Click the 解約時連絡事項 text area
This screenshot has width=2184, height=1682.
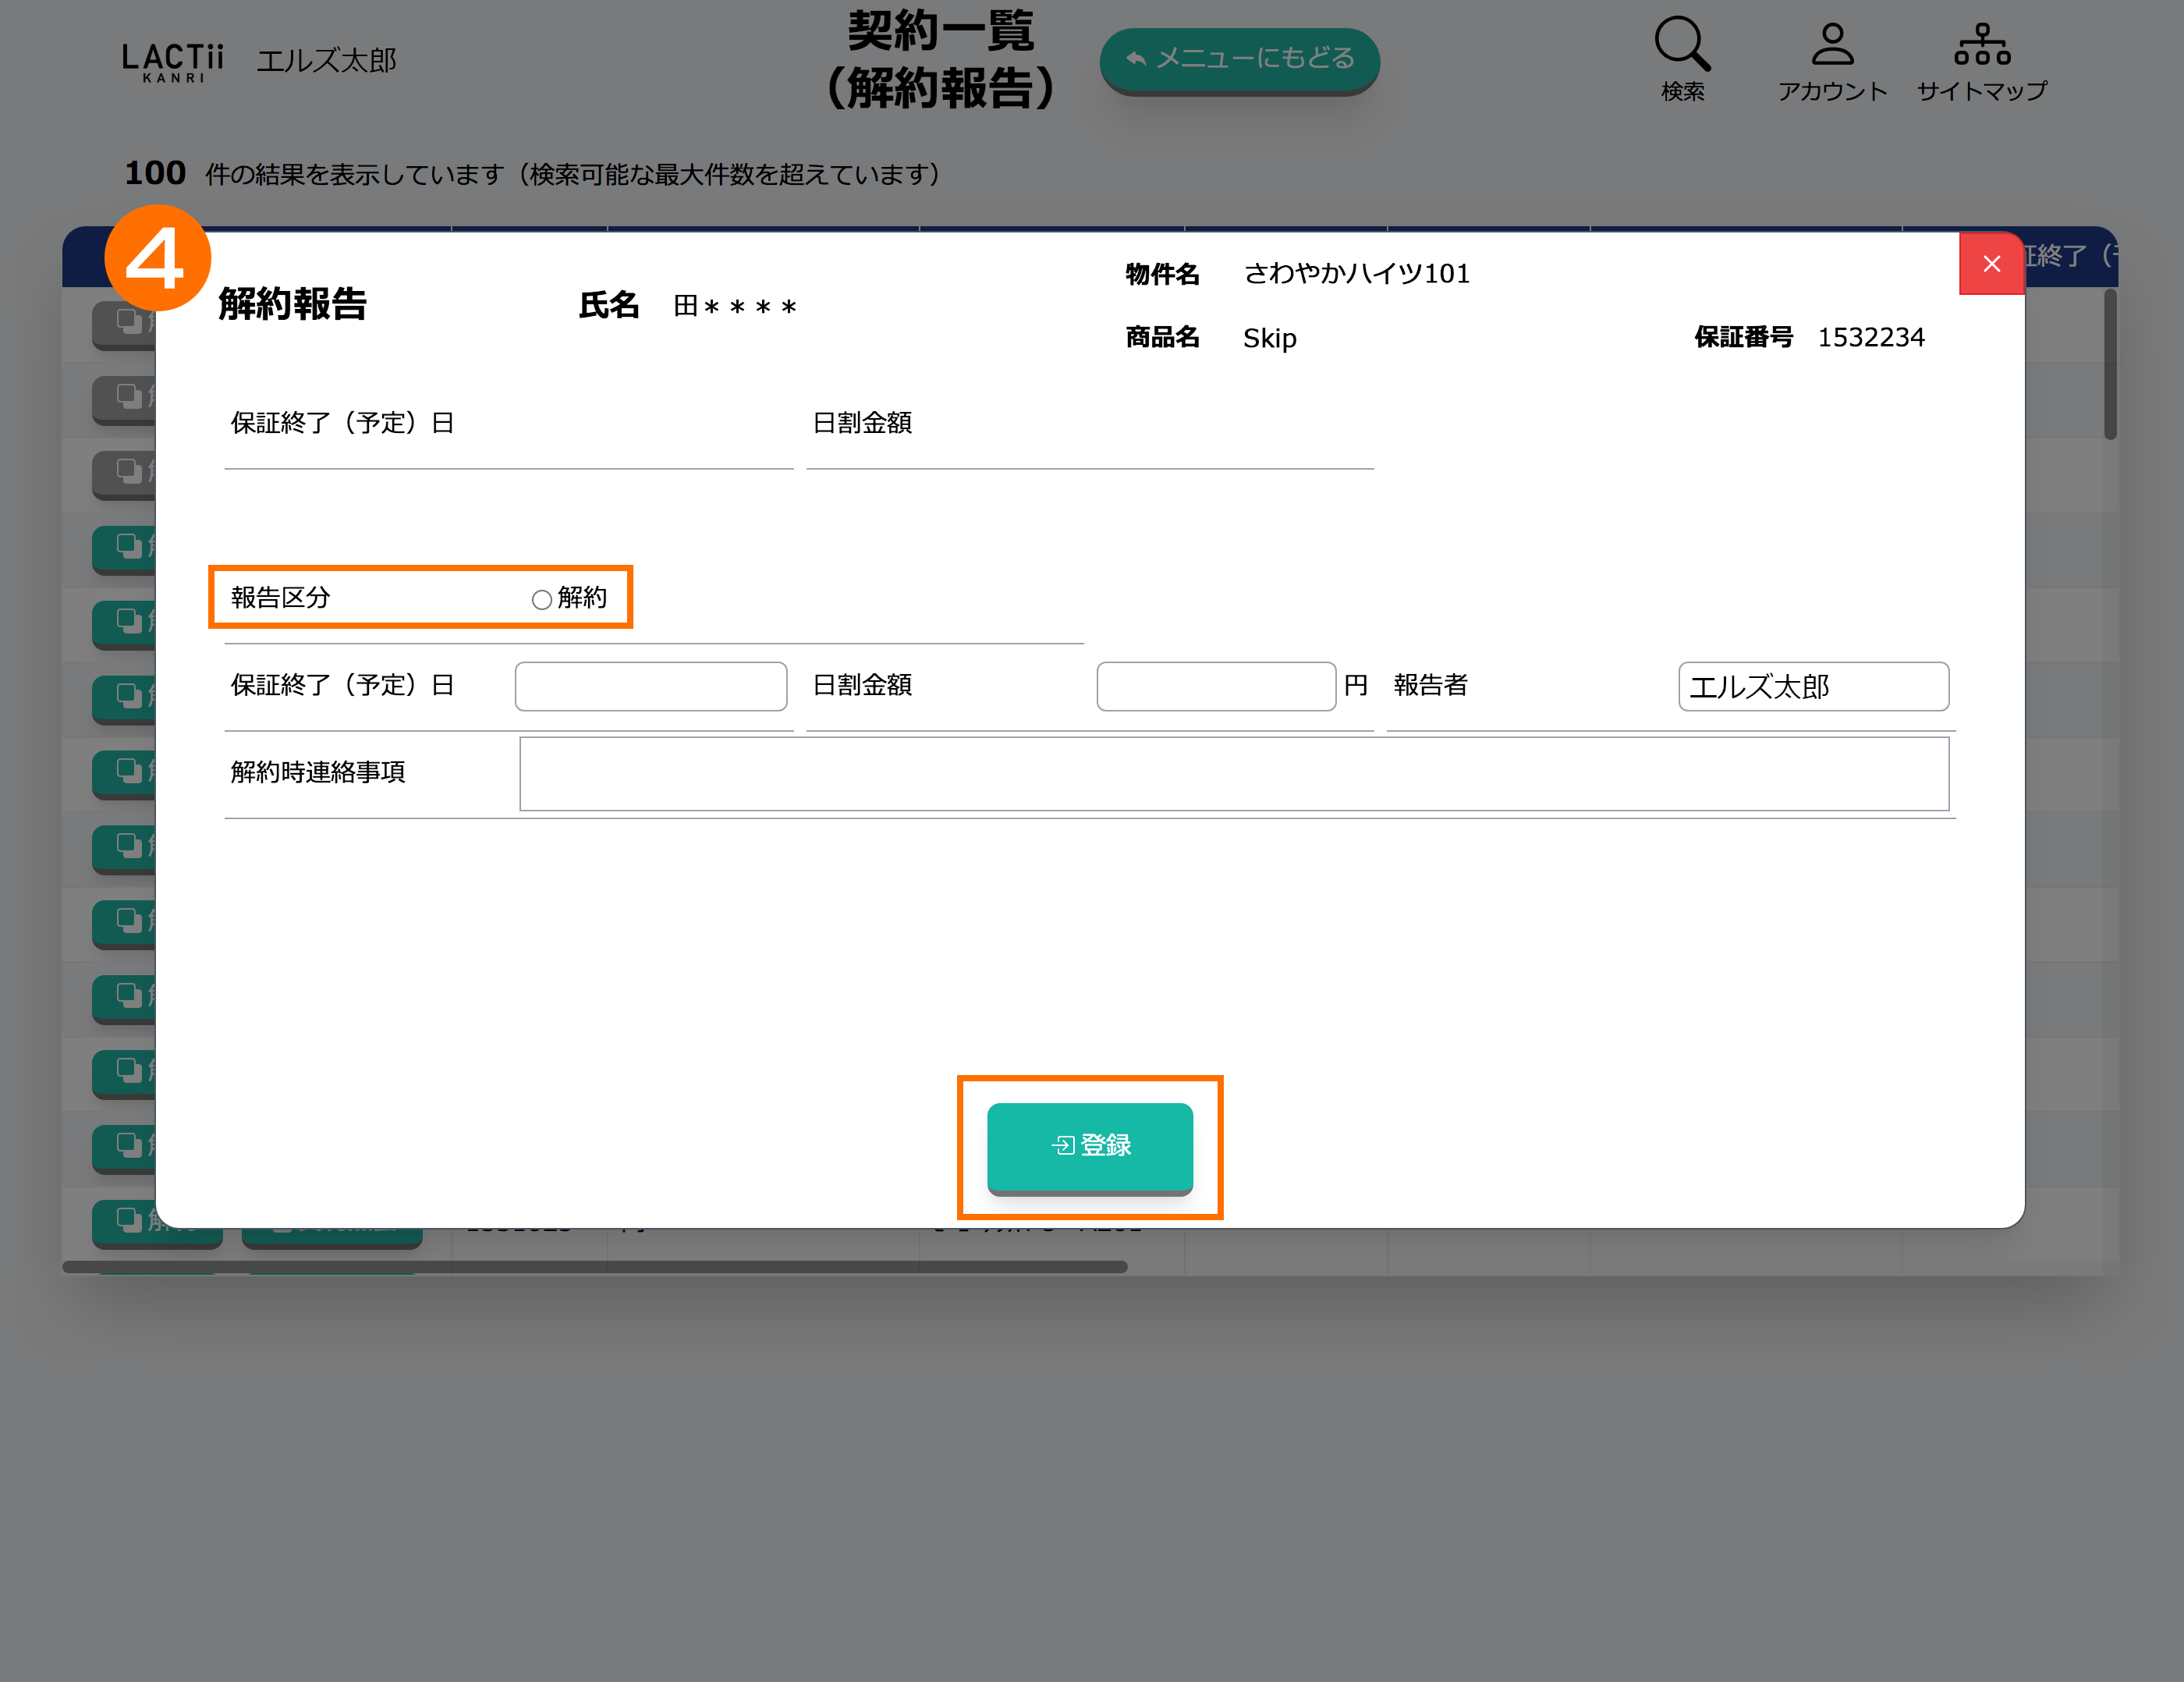point(1233,774)
